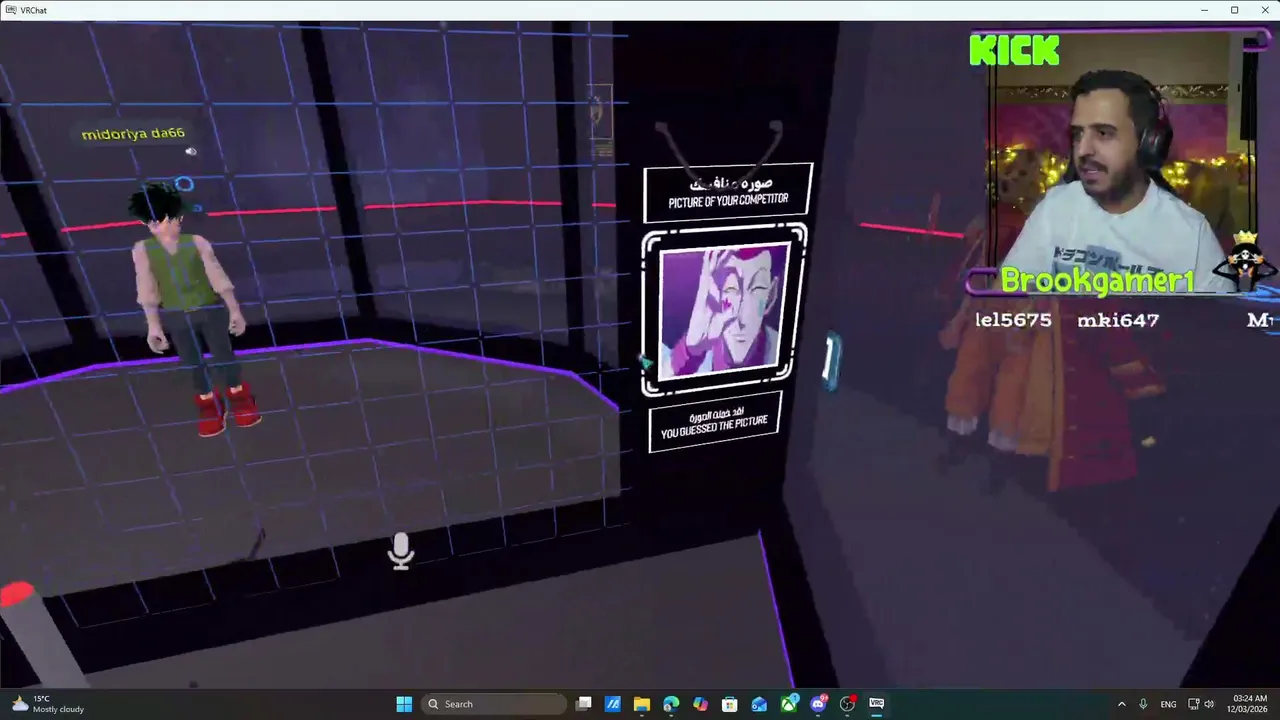Select the midoriya da66 nameplate
1280x720 pixels.
coord(133,134)
